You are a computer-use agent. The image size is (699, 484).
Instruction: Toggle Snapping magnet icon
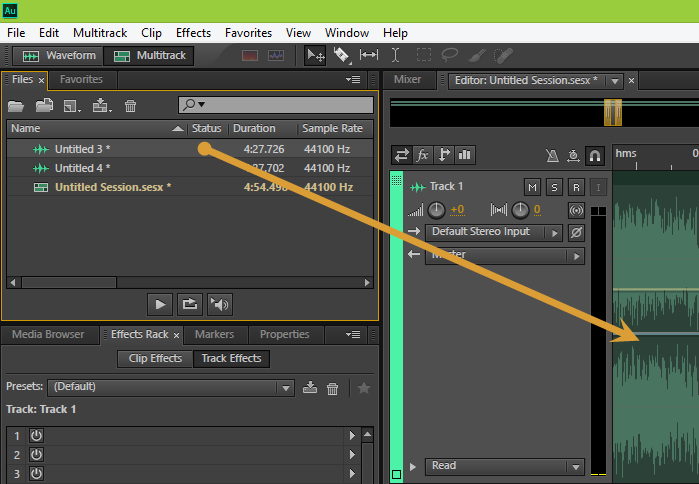[x=595, y=156]
